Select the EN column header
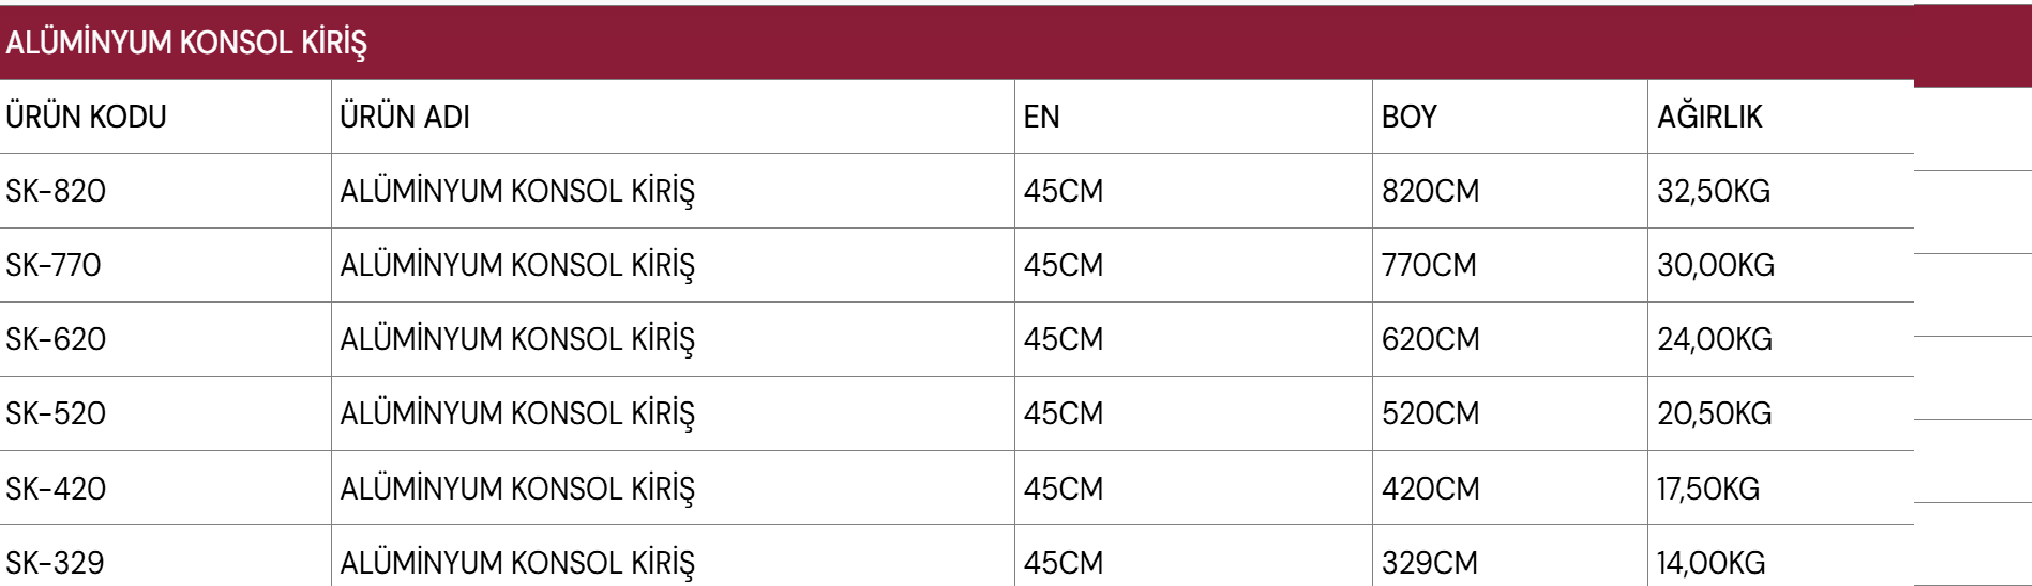Image resolution: width=2032 pixels, height=586 pixels. 1041,117
